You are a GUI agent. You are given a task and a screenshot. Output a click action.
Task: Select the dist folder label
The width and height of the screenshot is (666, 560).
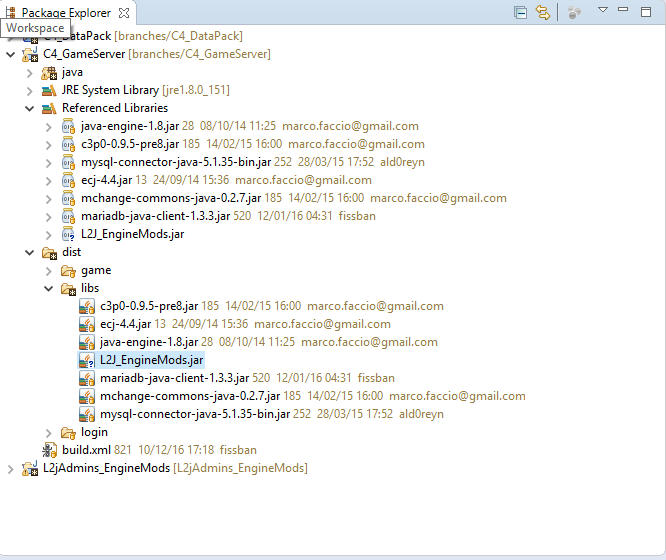pyautogui.click(x=71, y=252)
